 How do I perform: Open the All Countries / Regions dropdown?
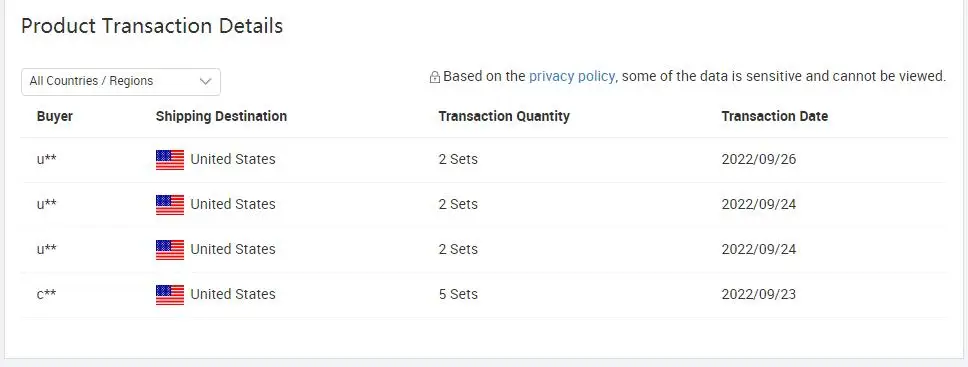coord(121,82)
